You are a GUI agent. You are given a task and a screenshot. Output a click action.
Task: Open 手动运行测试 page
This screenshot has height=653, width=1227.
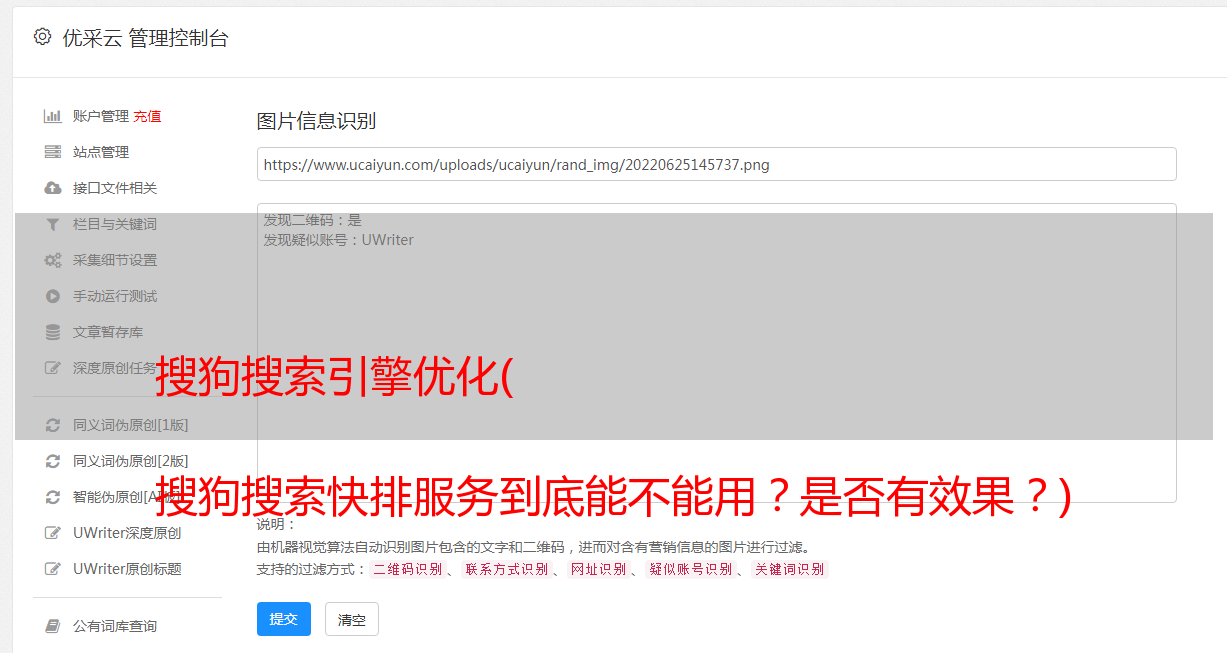pos(115,296)
